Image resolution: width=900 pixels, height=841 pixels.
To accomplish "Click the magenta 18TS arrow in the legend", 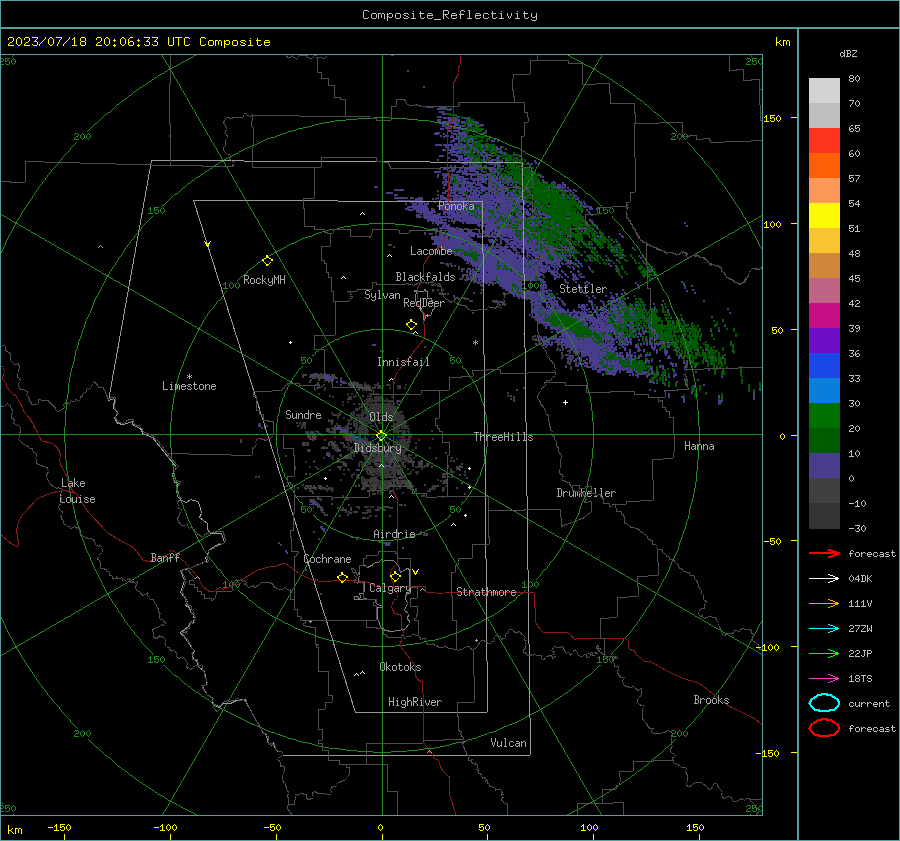I will (x=824, y=679).
